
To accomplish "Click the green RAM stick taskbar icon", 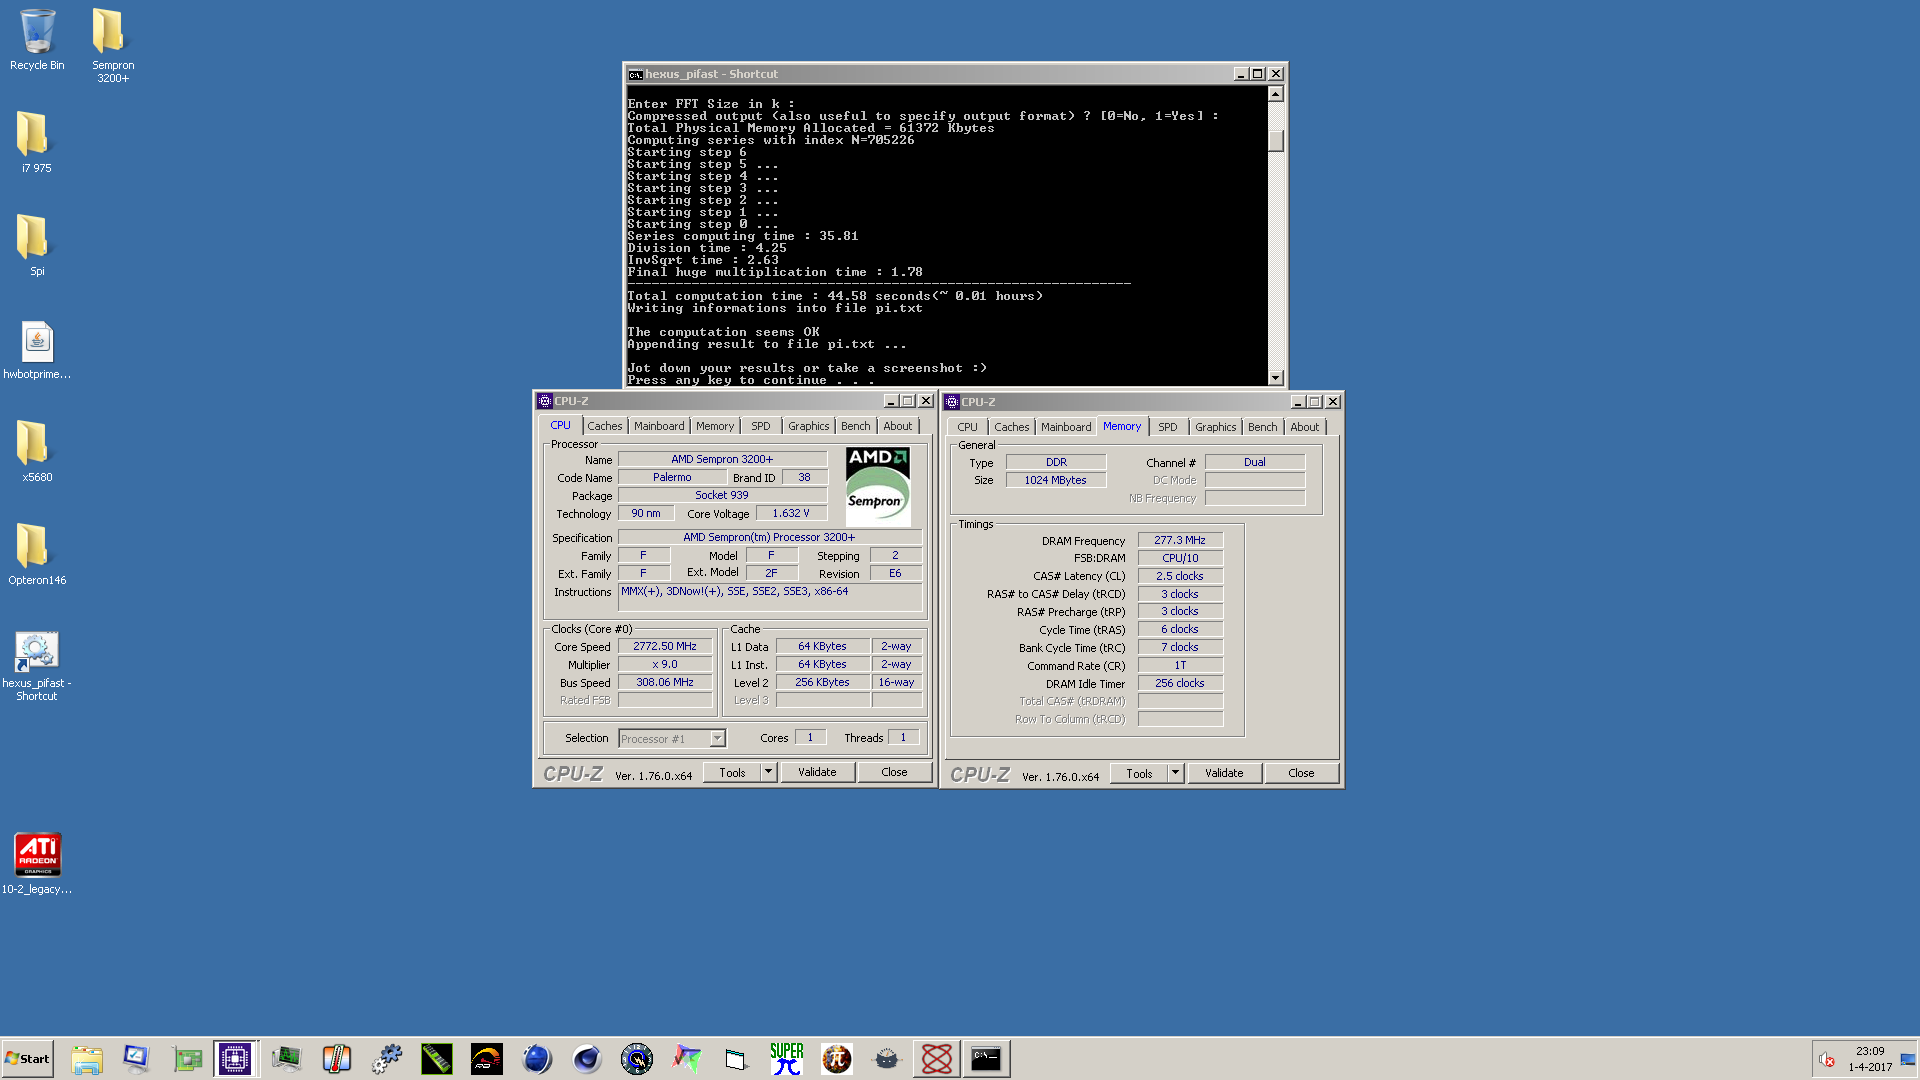I will [x=437, y=1059].
